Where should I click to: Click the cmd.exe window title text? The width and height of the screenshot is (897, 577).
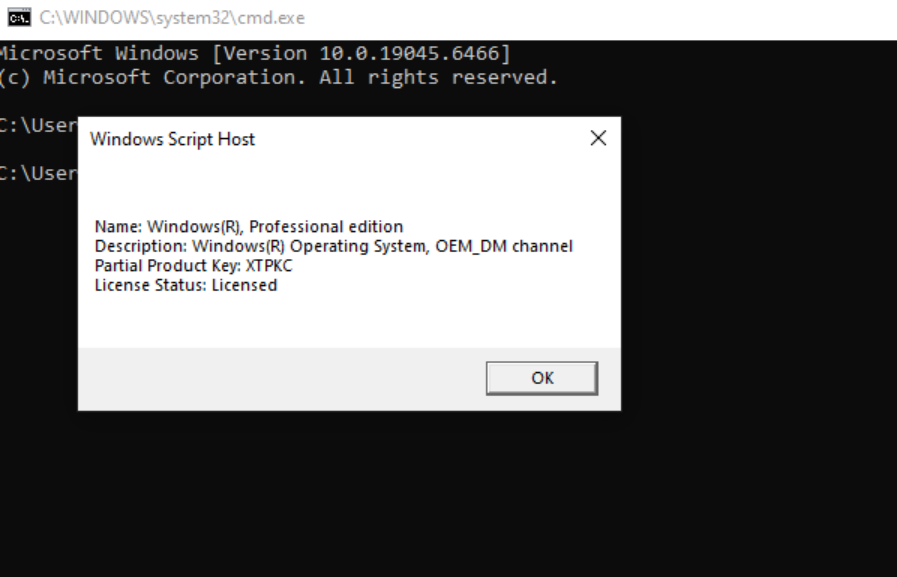(172, 18)
